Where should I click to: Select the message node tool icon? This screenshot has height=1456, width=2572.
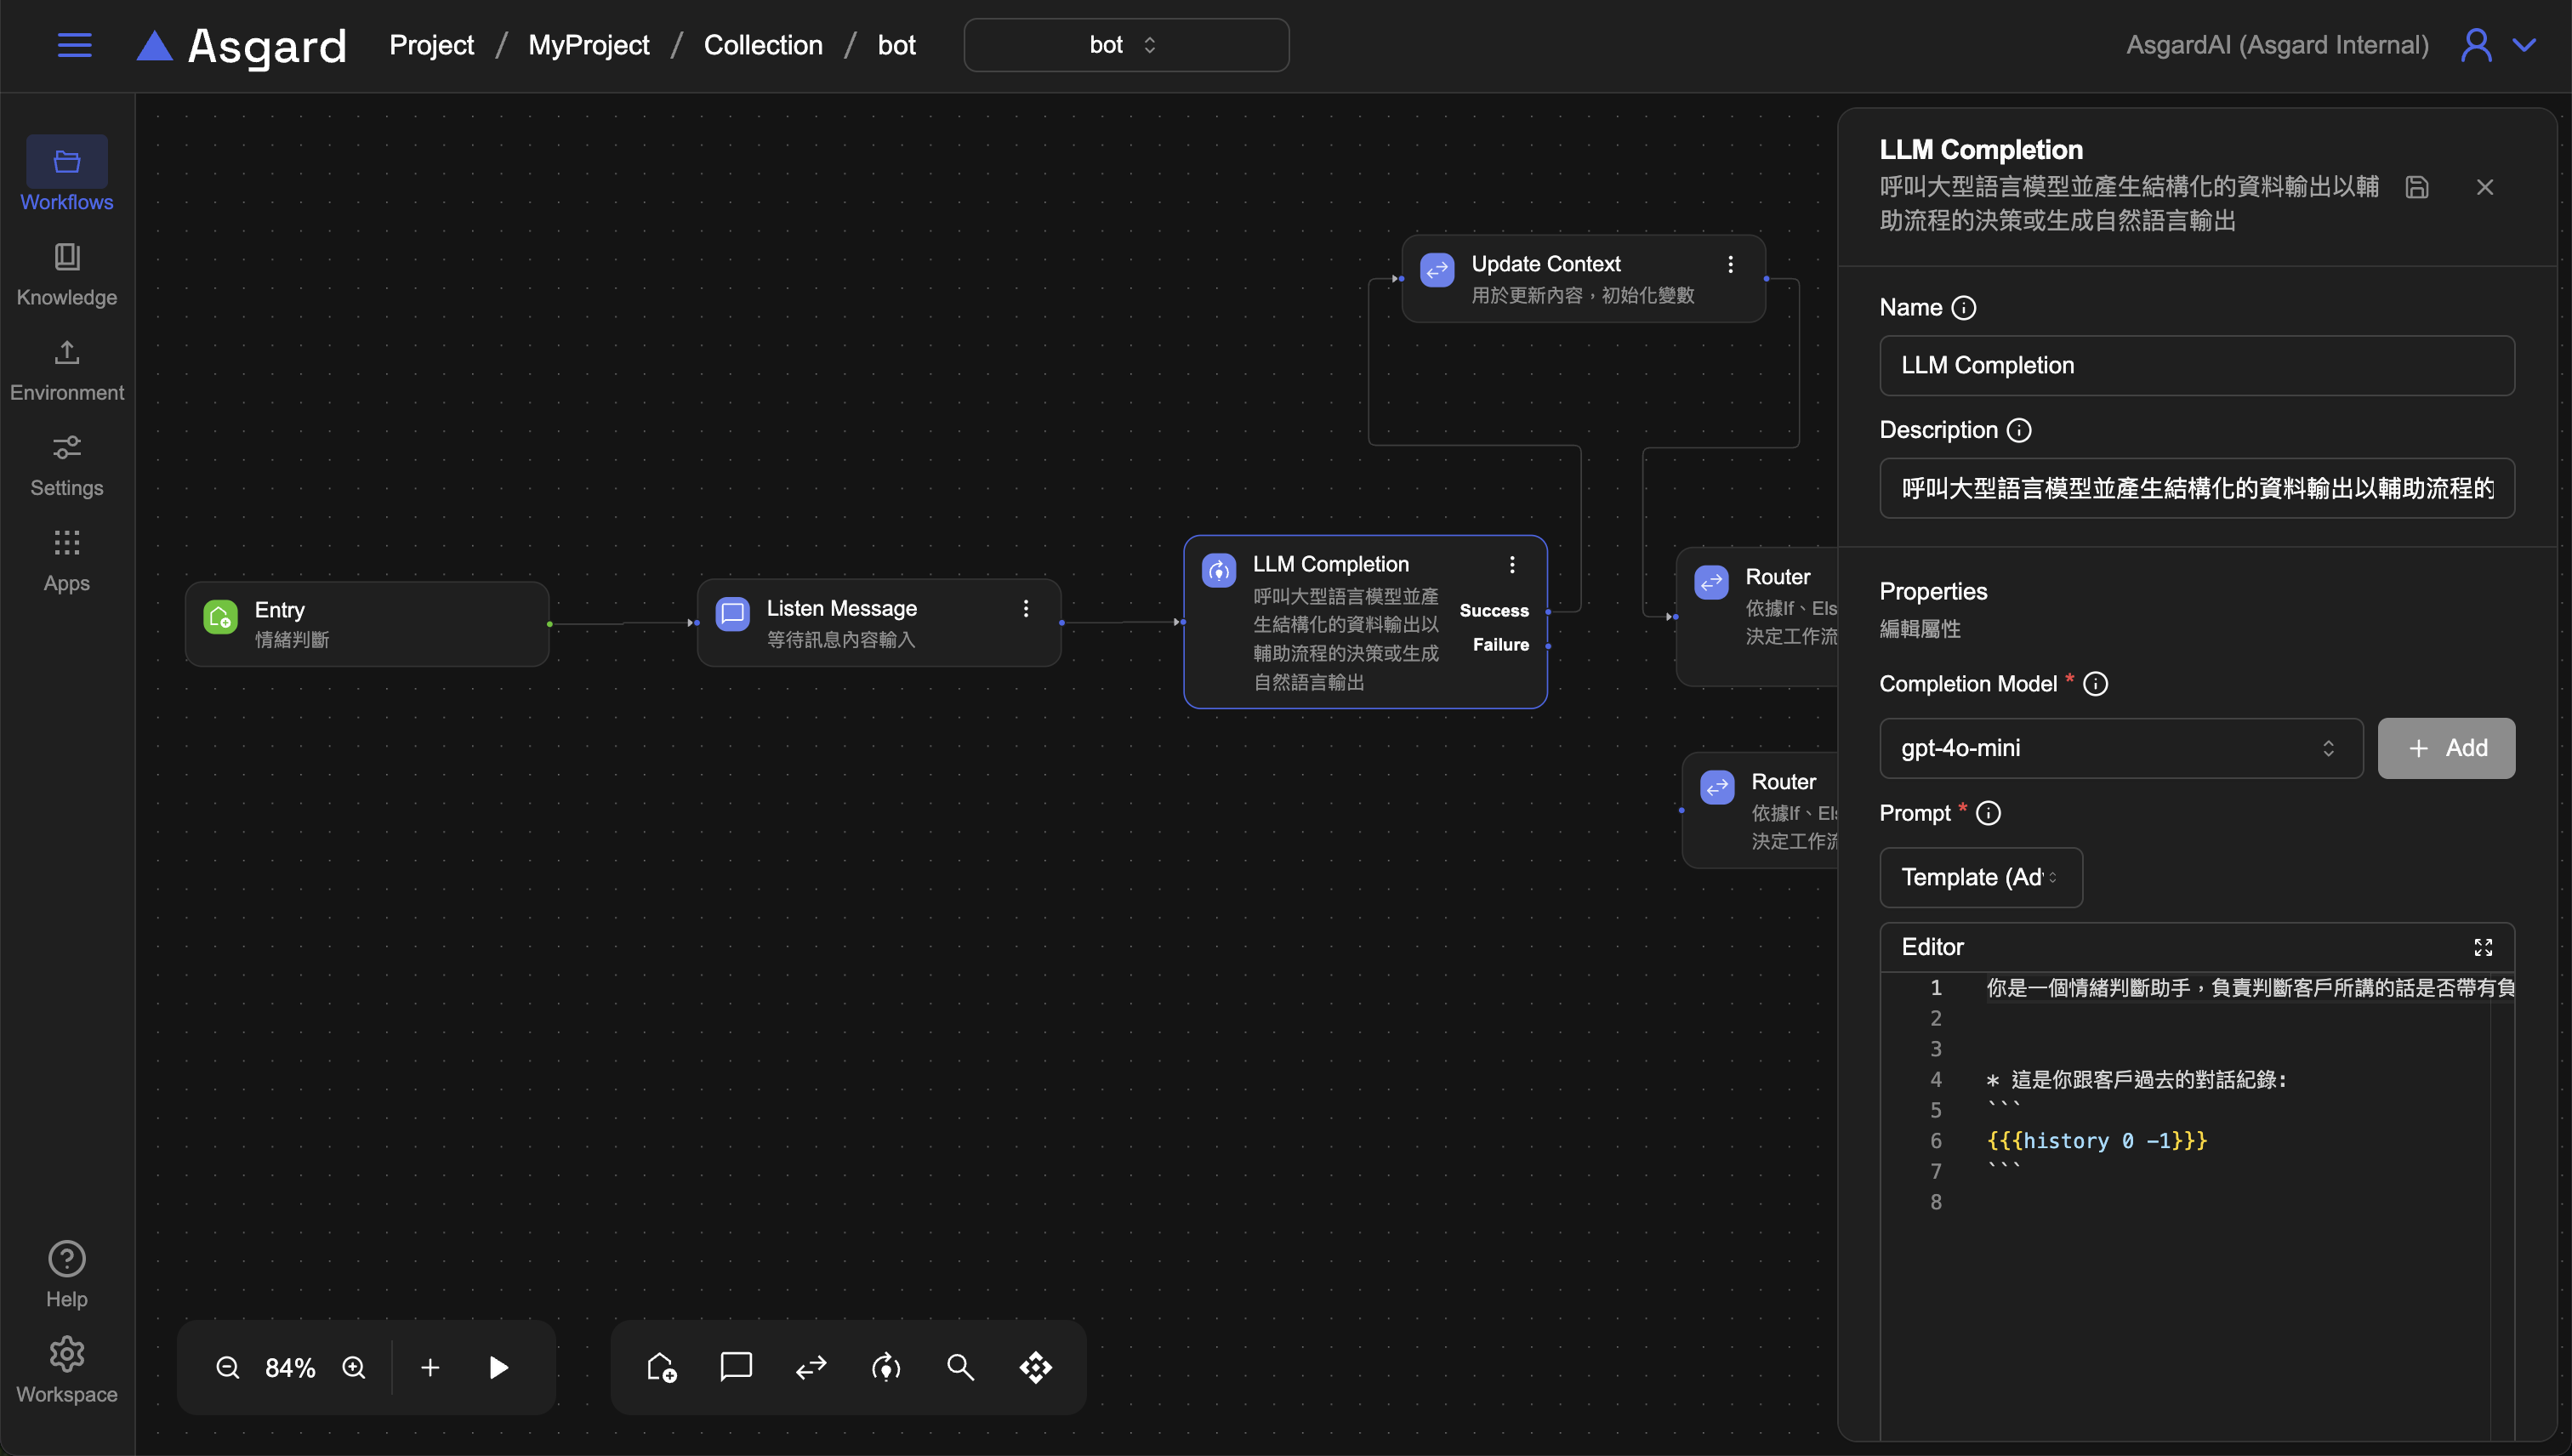736,1367
